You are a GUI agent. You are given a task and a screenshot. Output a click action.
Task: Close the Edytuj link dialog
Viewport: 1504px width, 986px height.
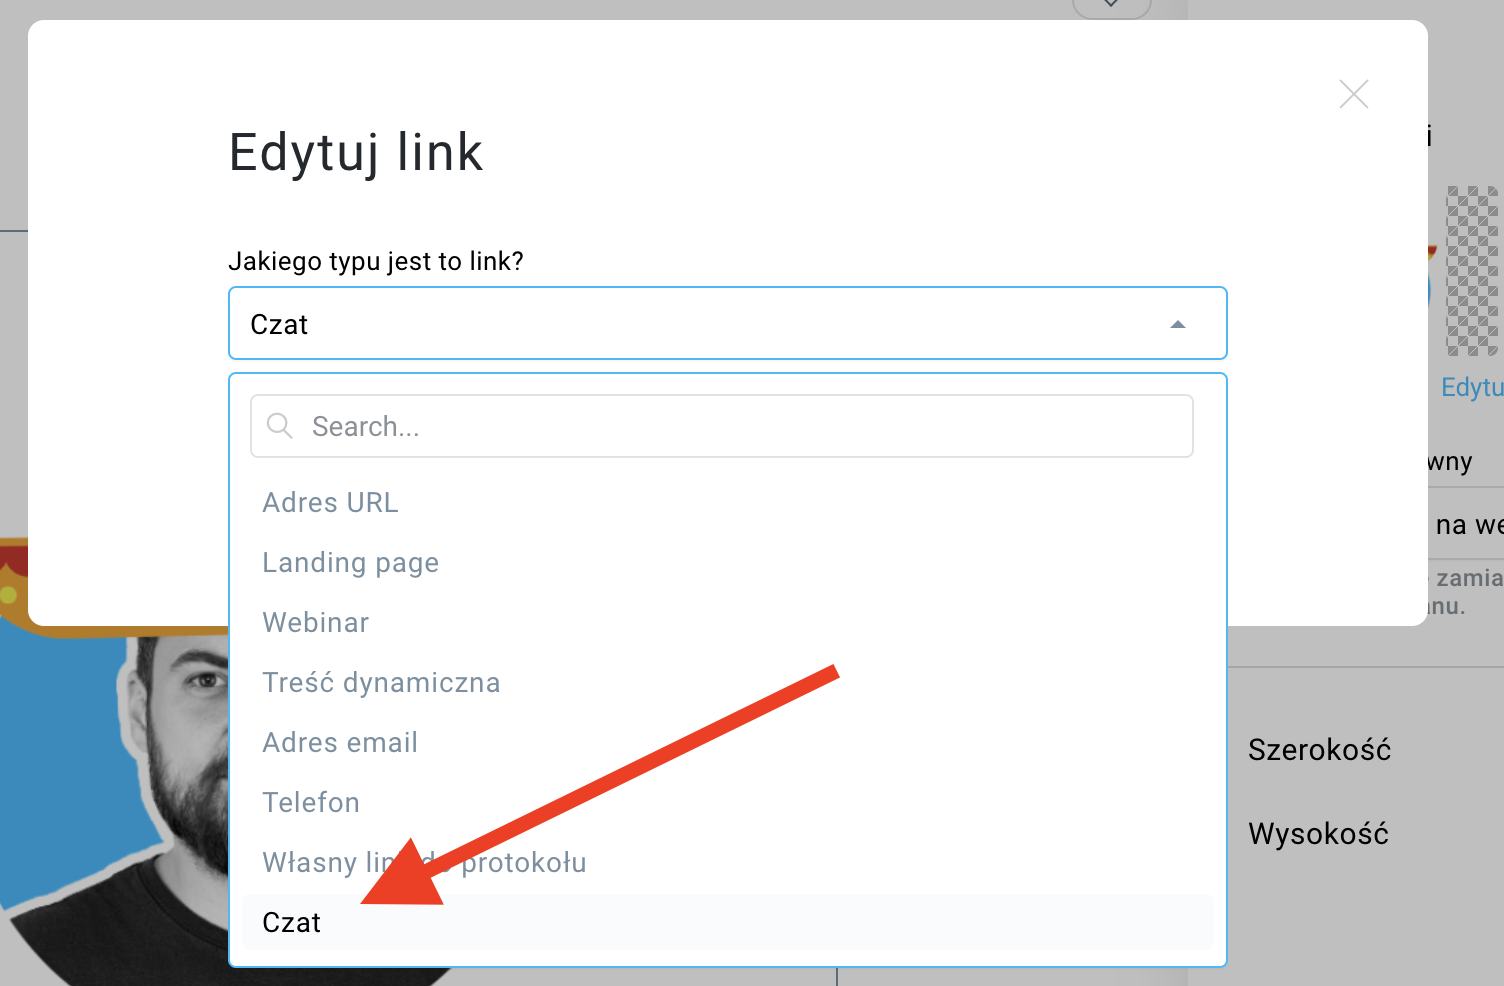coord(1353,94)
